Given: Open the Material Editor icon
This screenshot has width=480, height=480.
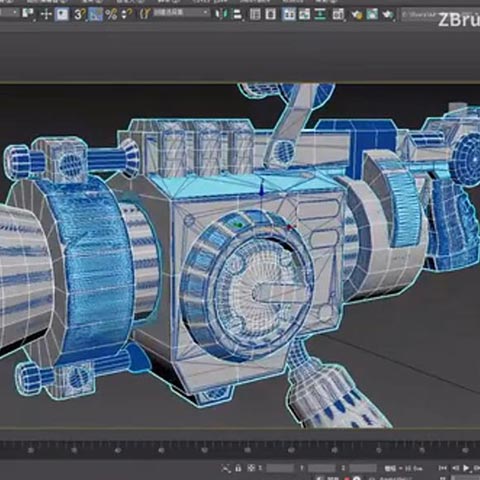Looking at the screenshot, I should coord(338,14).
